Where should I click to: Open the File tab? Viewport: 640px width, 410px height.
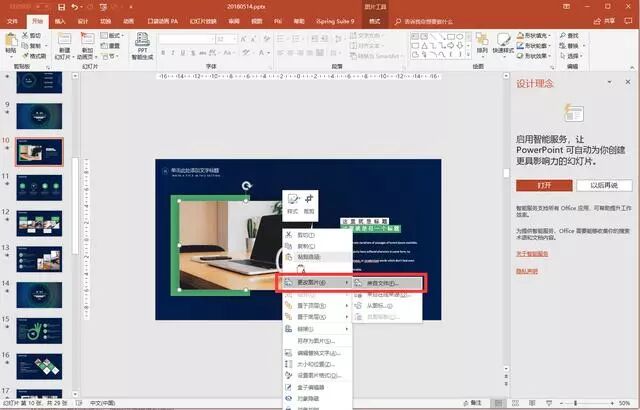click(12, 21)
